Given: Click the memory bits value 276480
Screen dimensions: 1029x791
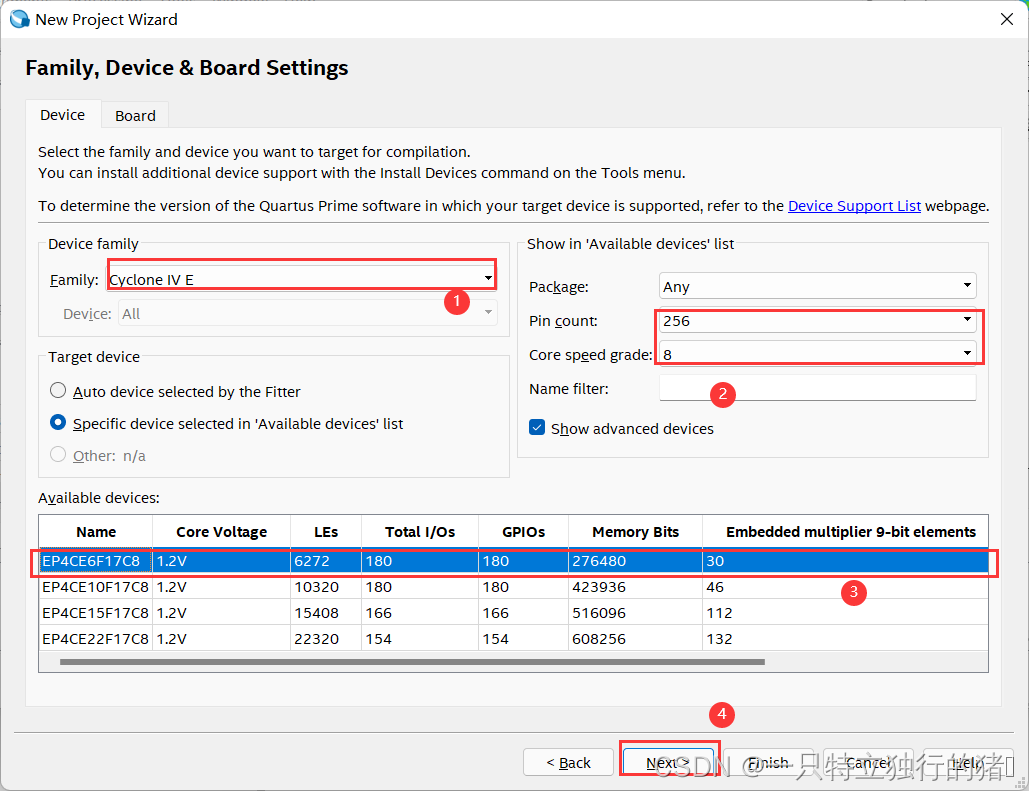Looking at the screenshot, I should pyautogui.click(x=599, y=561).
